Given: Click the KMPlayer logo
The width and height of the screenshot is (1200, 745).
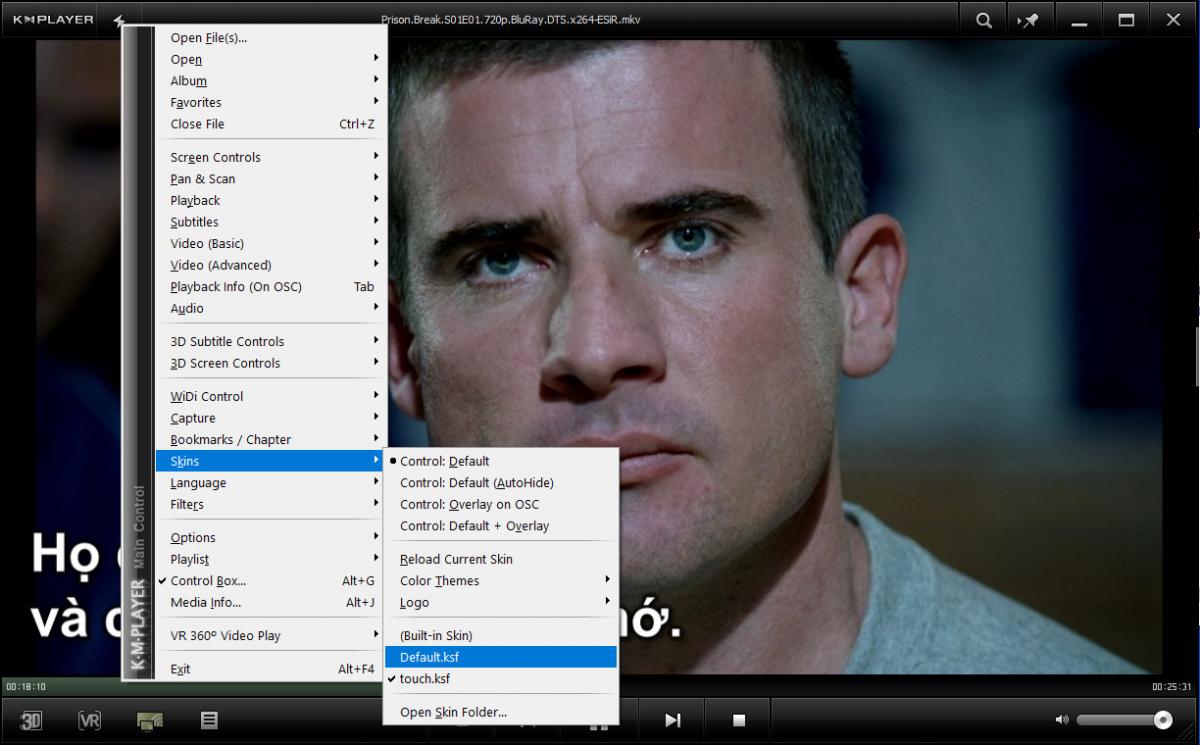Looking at the screenshot, I should tap(51, 18).
